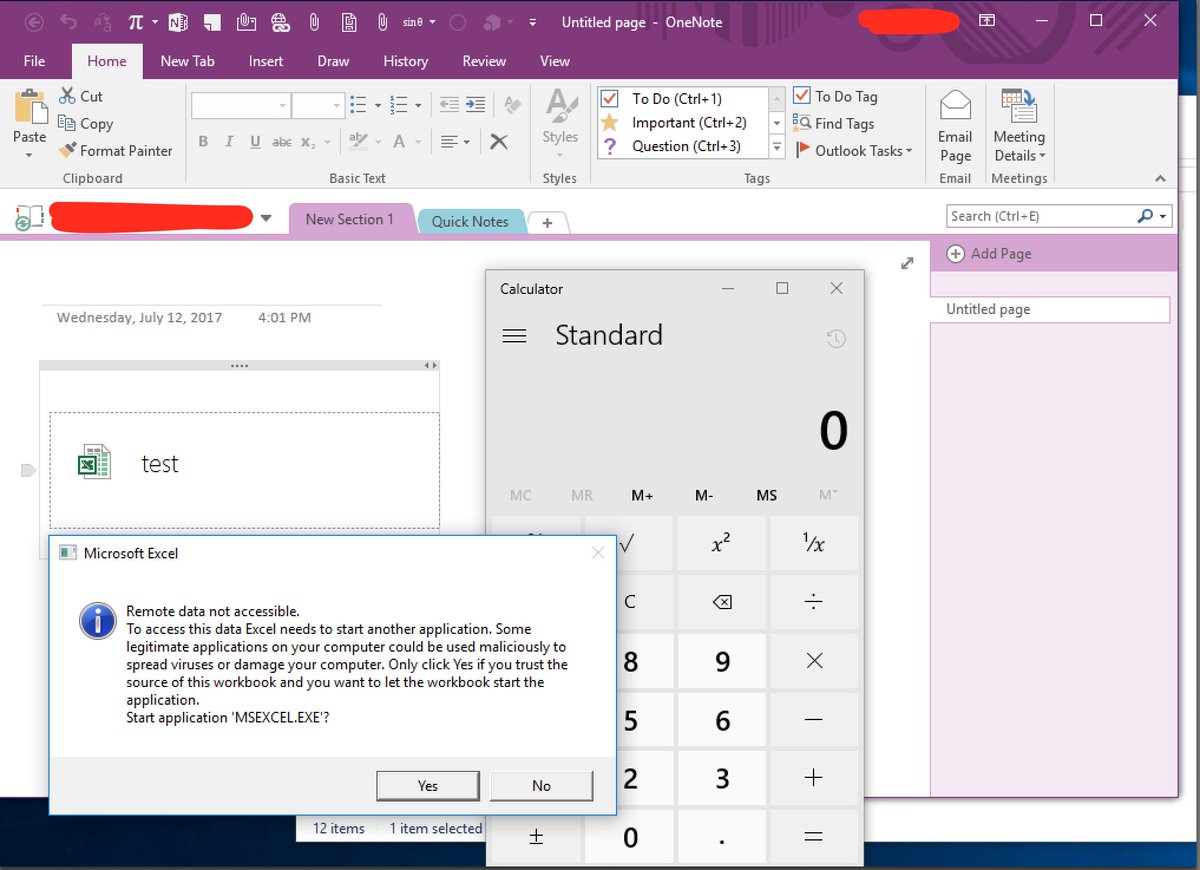
Task: Click Add Page in the page pane
Action: [x=989, y=254]
